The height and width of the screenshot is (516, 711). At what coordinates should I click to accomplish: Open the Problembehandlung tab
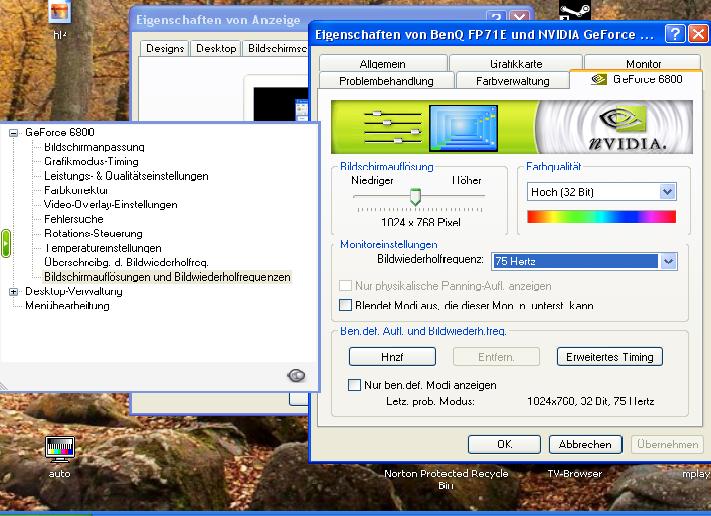(386, 81)
